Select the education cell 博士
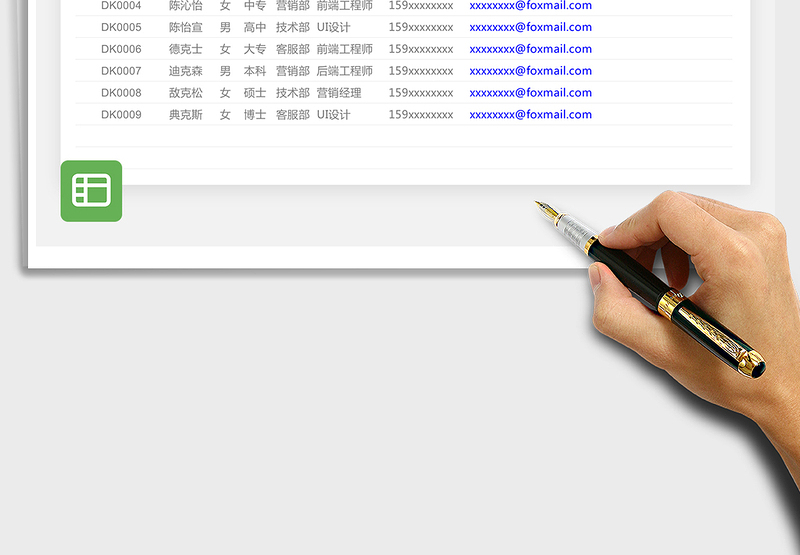The height and width of the screenshot is (555, 800). coord(255,115)
